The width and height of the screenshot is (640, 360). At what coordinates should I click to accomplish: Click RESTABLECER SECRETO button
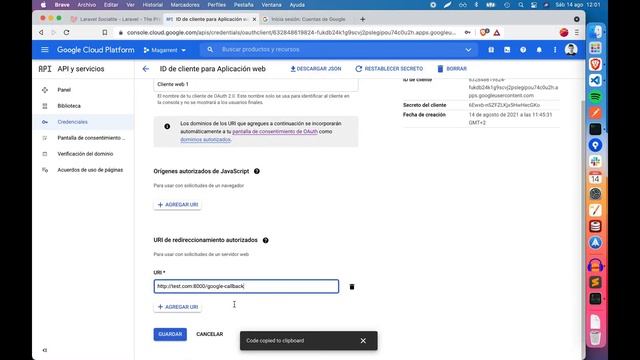[x=389, y=69]
